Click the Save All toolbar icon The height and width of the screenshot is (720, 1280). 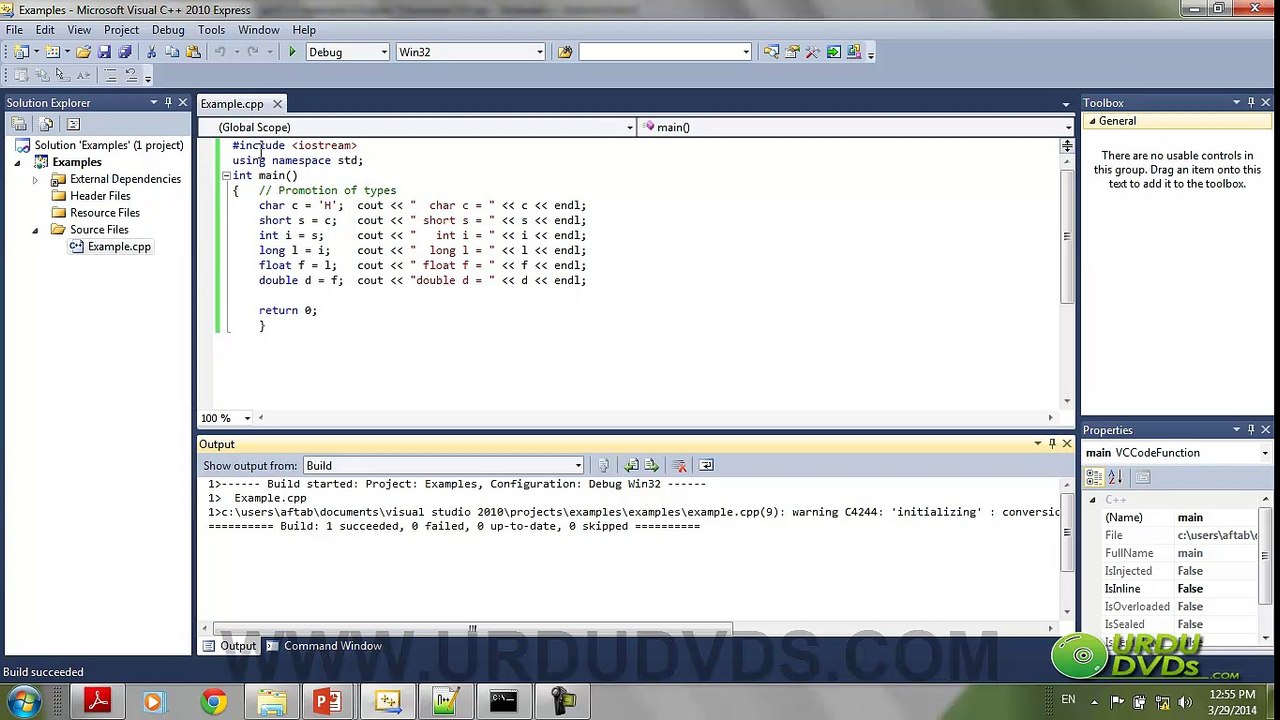[125, 52]
